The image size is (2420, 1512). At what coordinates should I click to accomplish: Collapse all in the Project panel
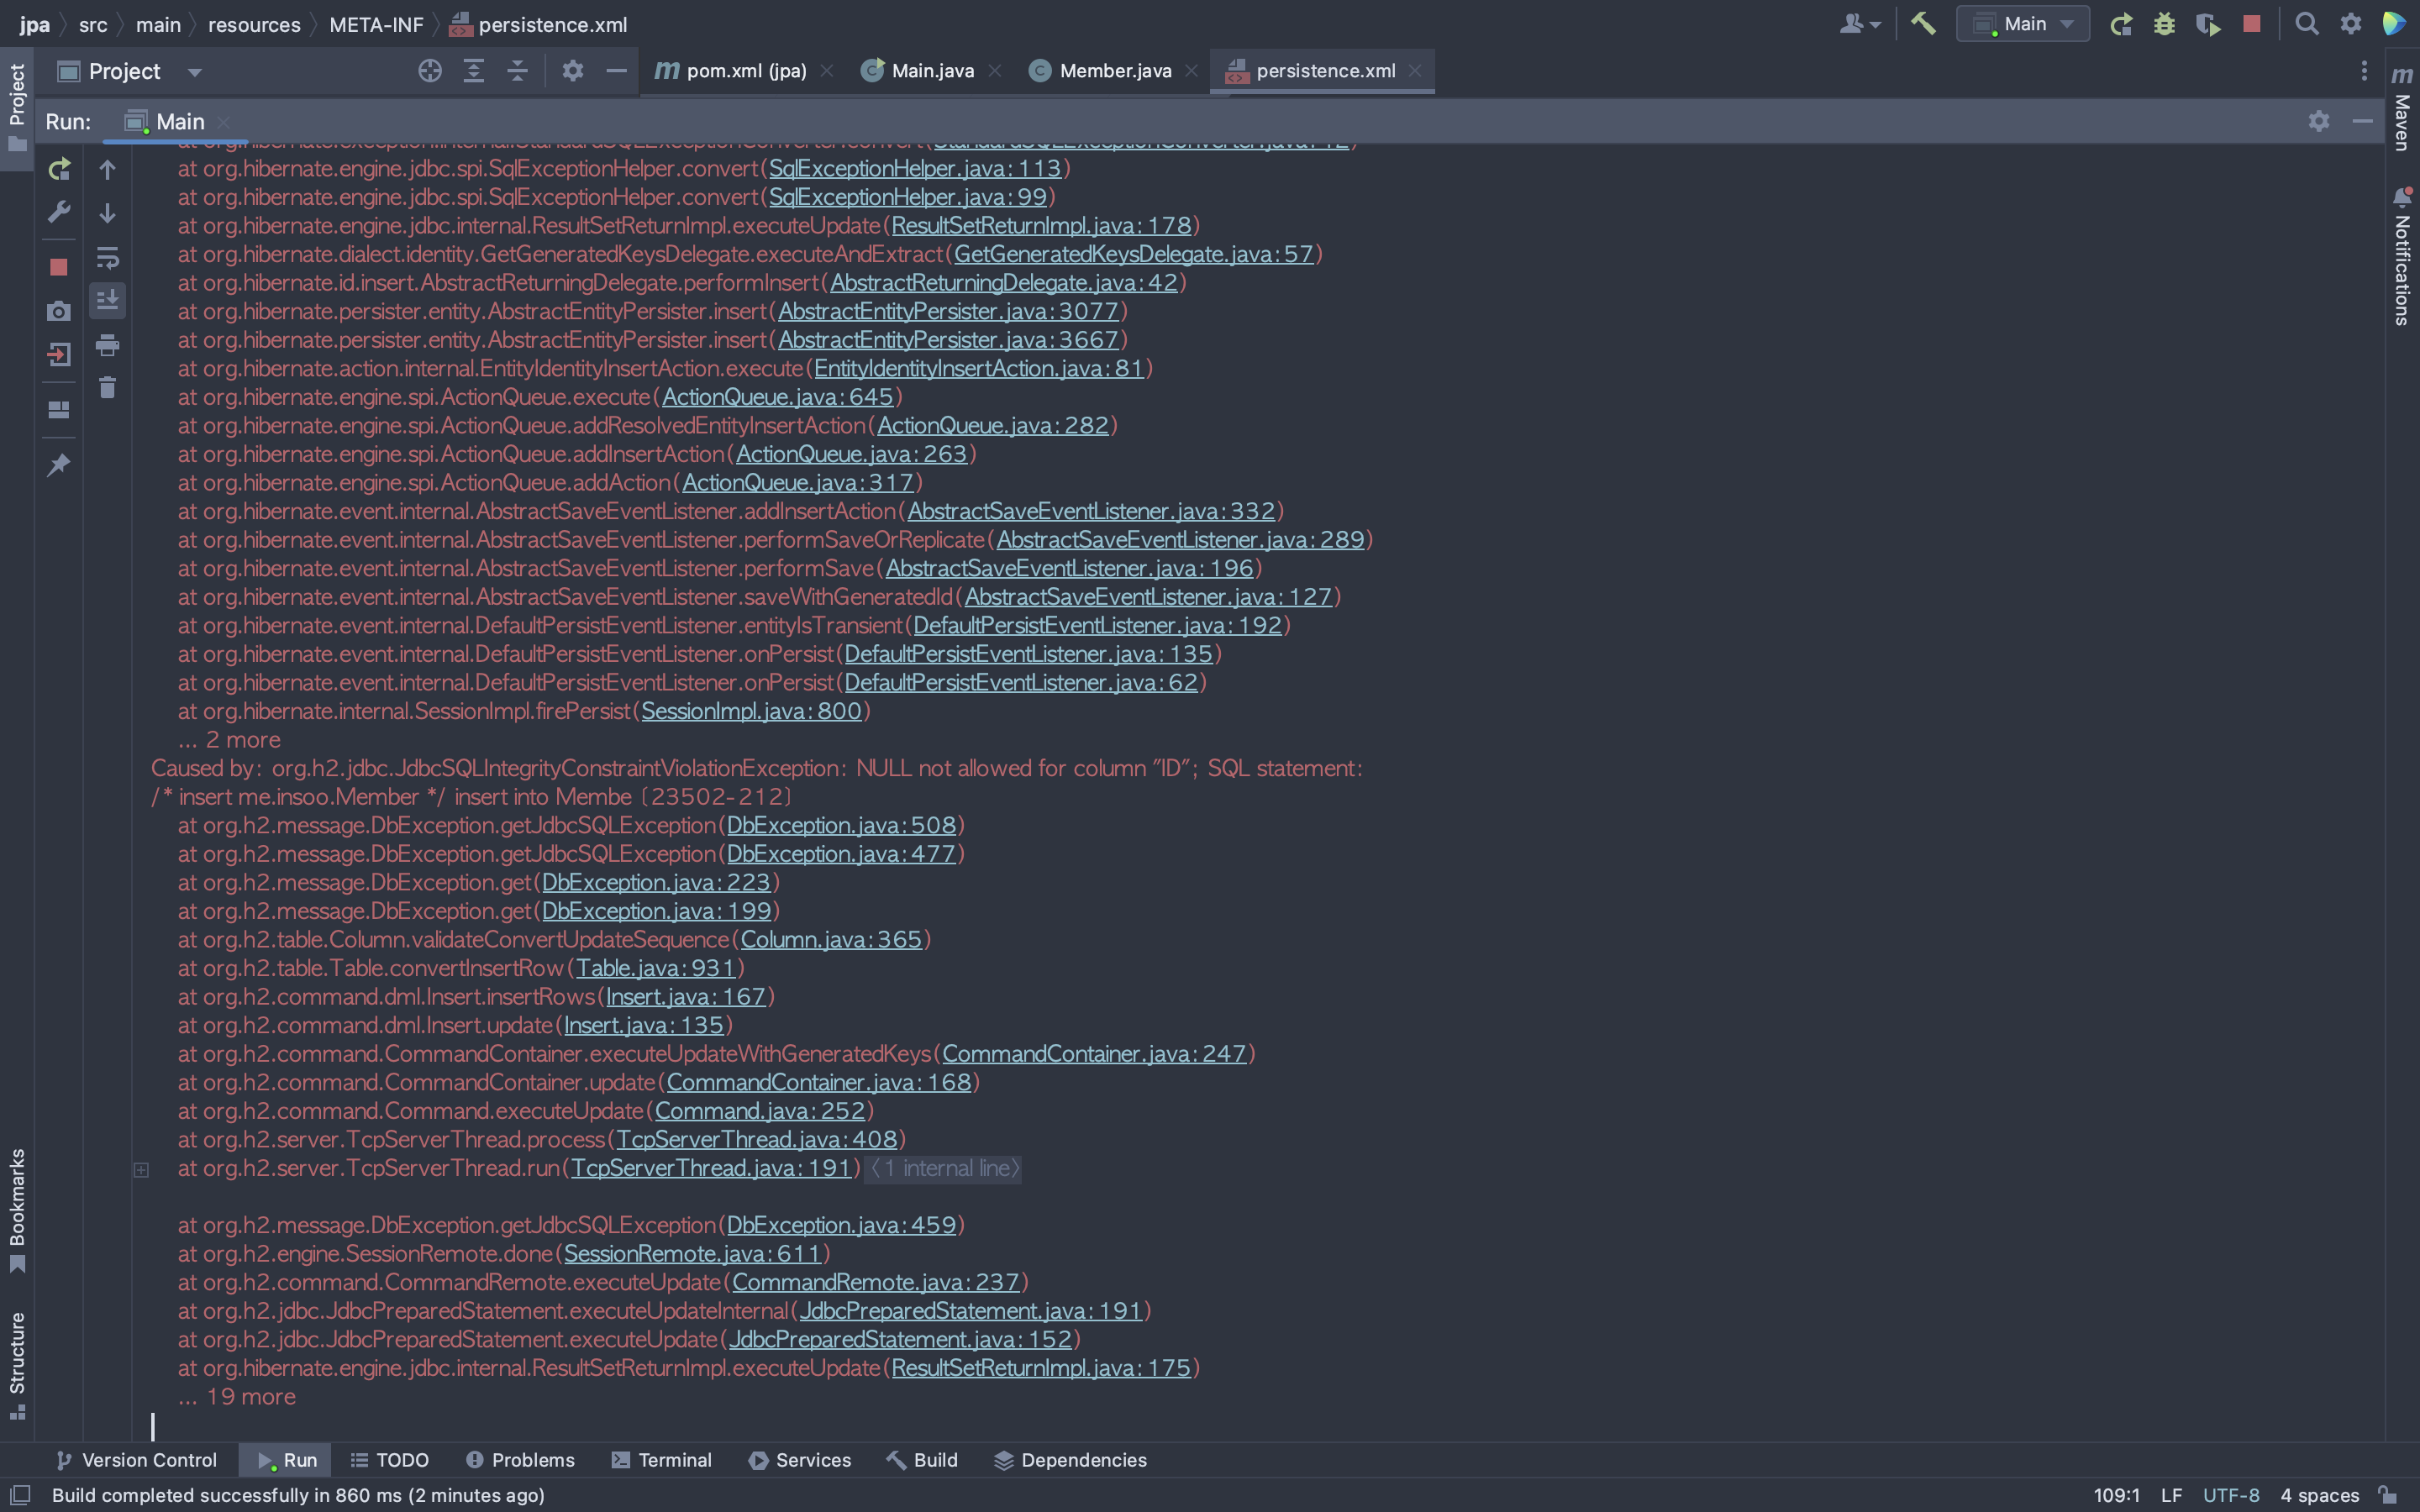pyautogui.click(x=517, y=71)
